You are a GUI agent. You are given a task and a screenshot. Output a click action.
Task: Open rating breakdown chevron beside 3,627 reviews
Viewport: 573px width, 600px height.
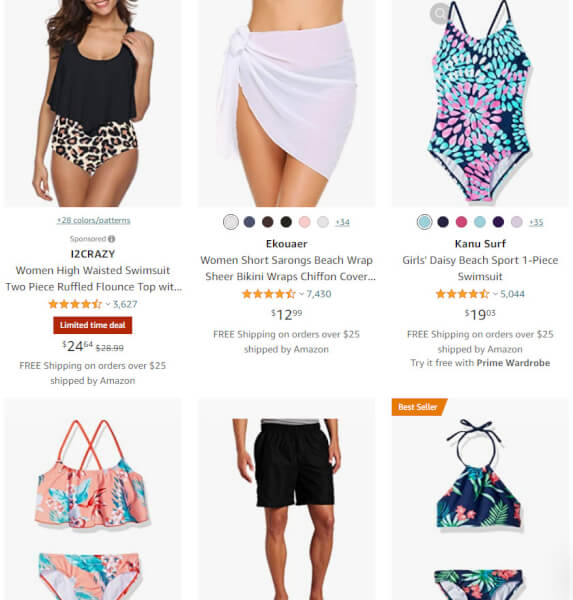(108, 305)
